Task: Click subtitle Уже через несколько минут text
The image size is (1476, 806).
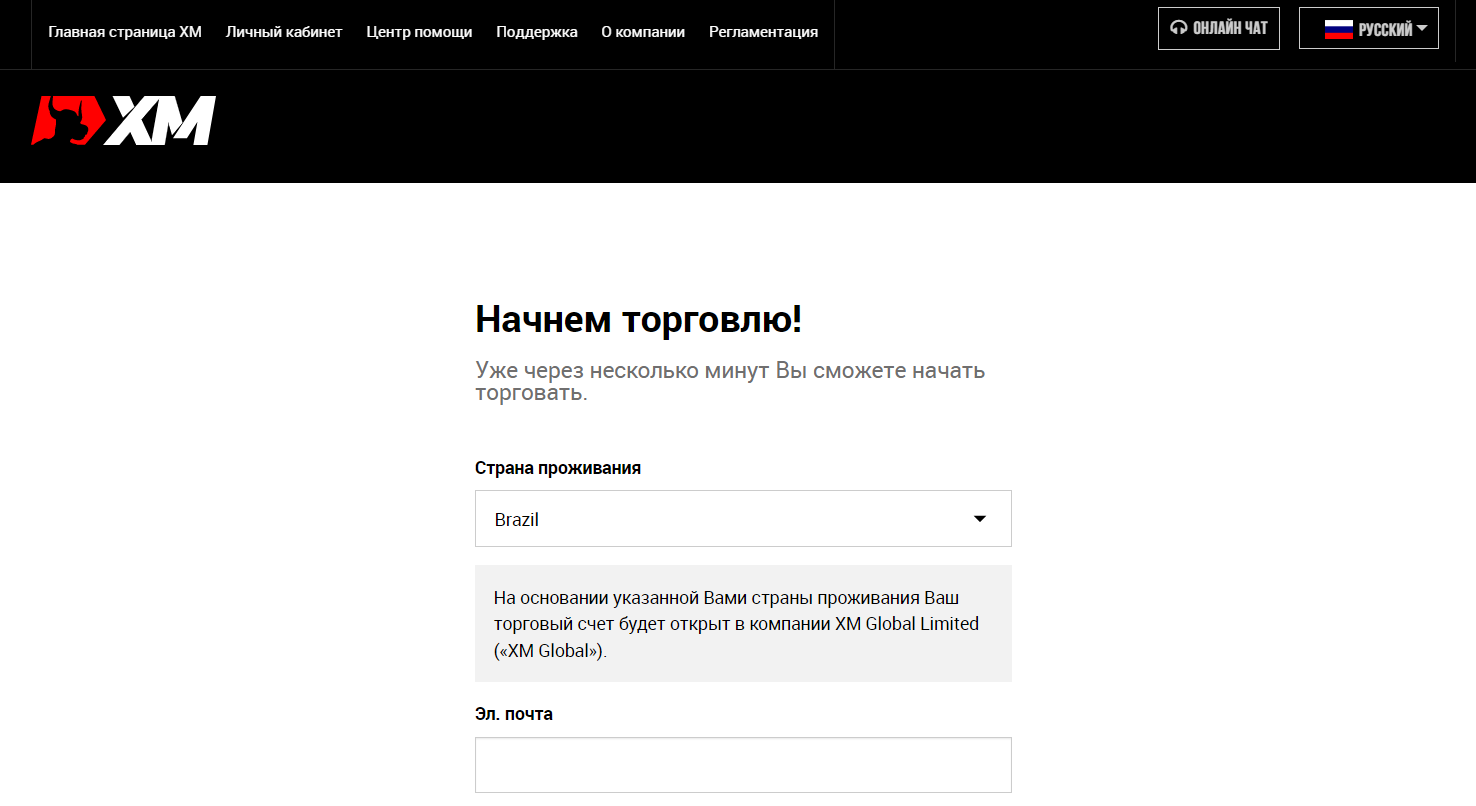Action: 730,381
